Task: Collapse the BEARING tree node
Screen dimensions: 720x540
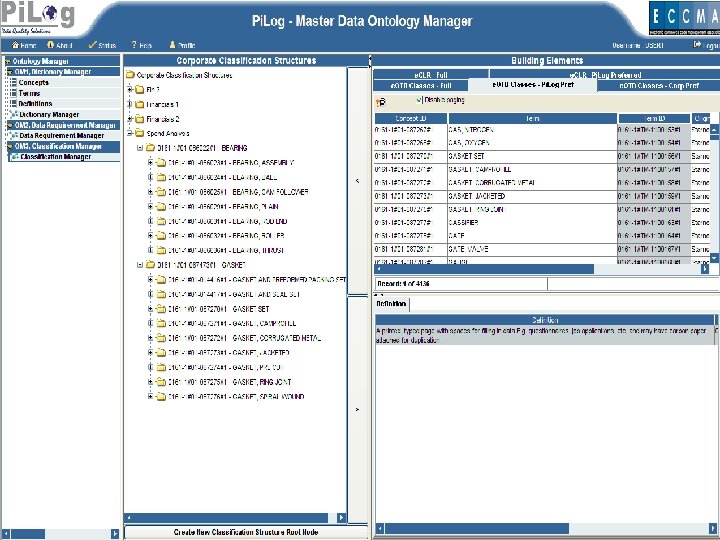Action: coord(140,148)
